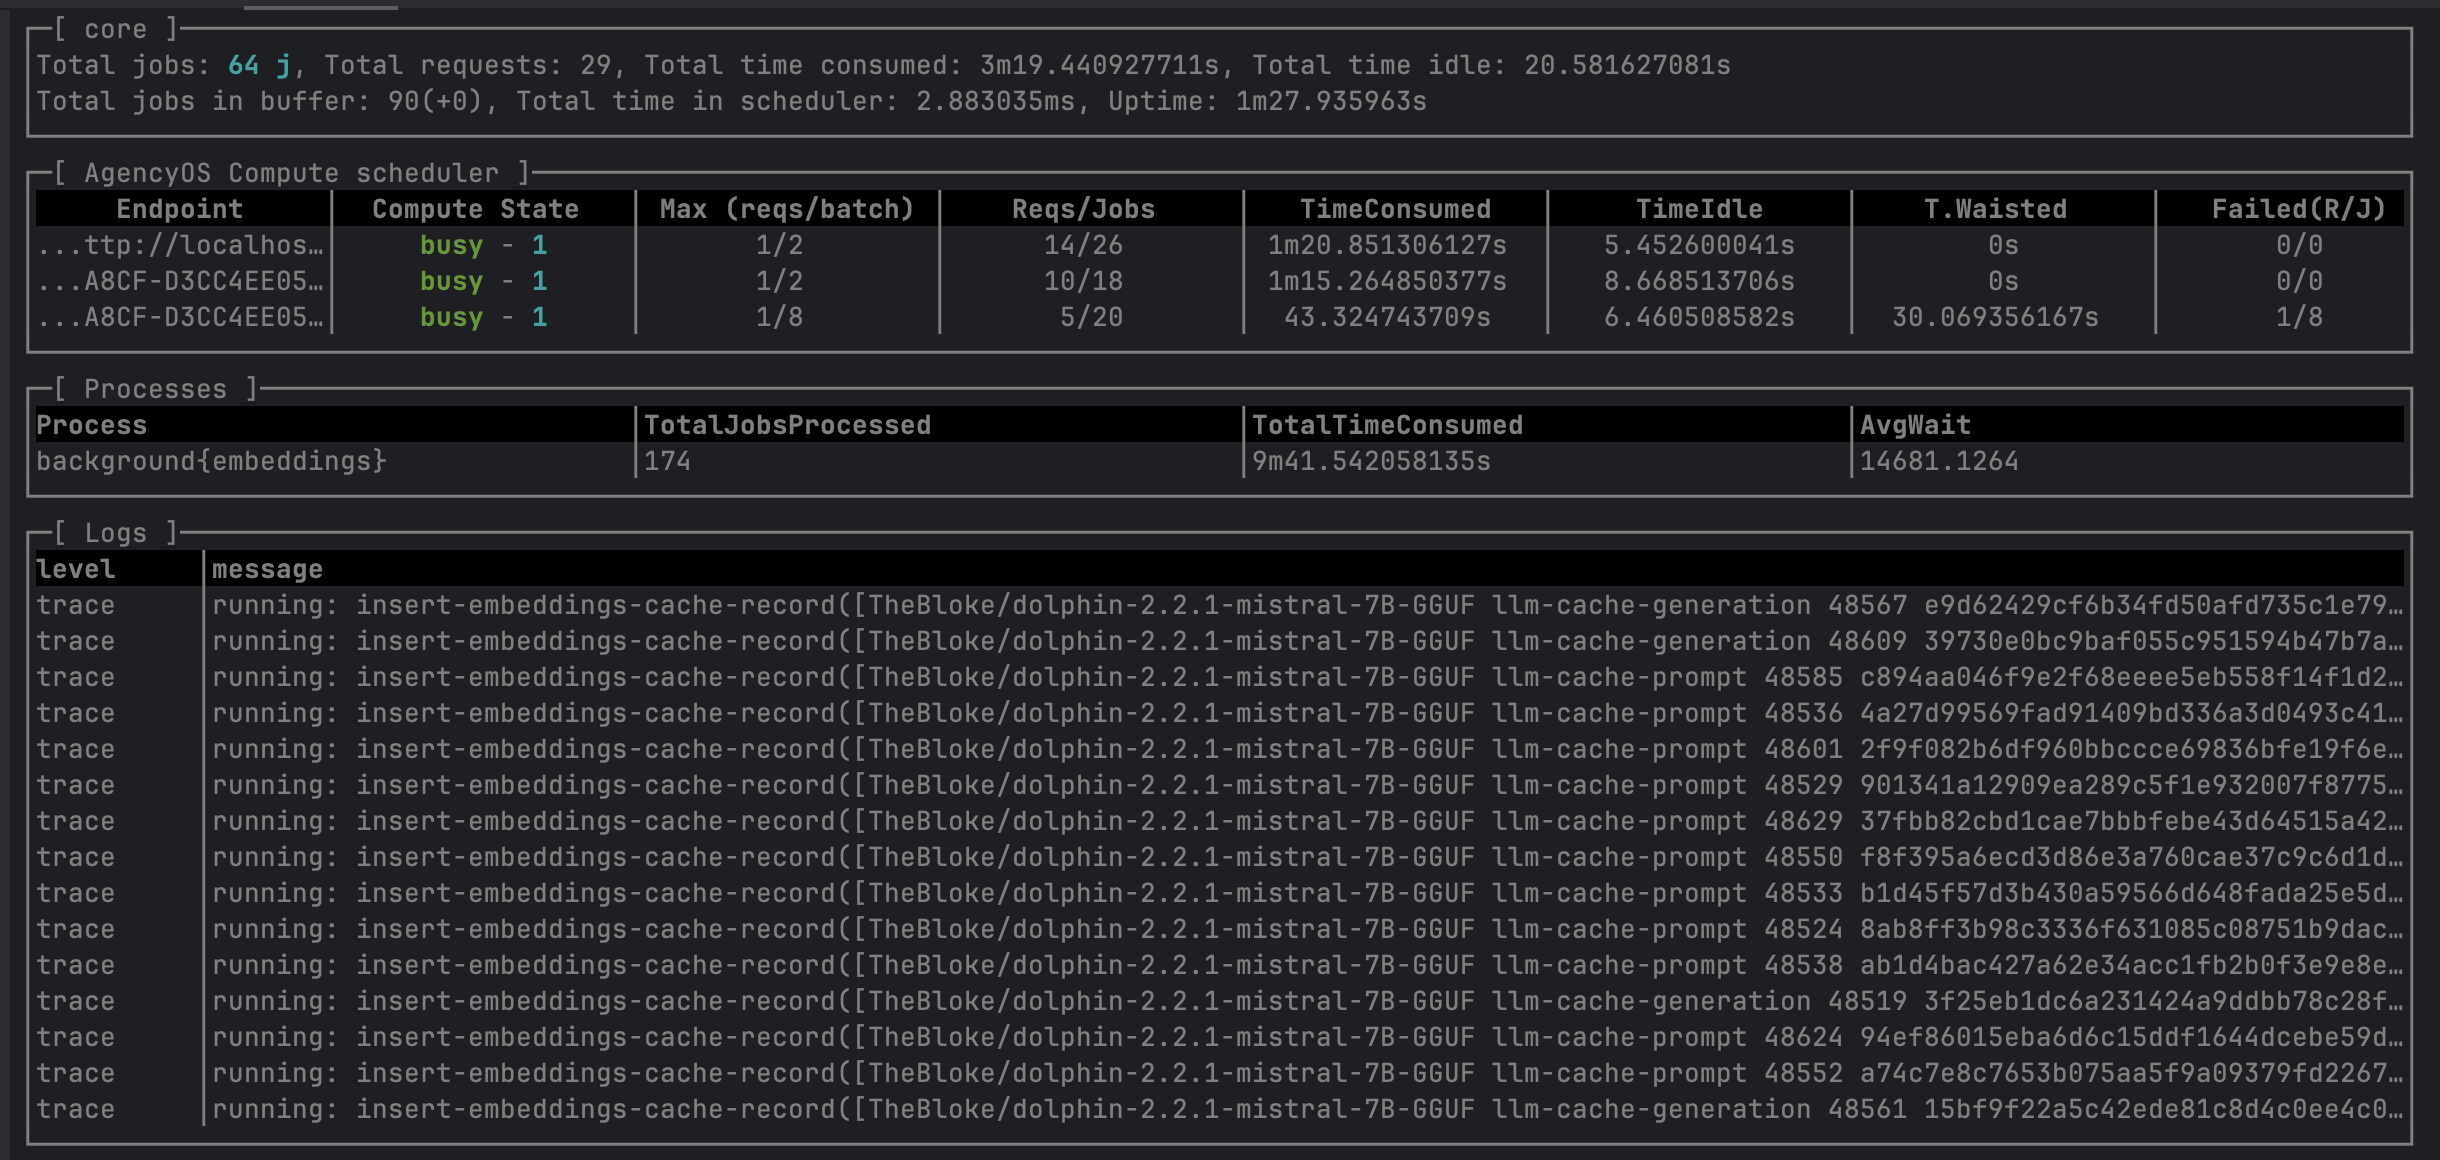Image resolution: width=2440 pixels, height=1160 pixels.
Task: Click the AvgWait column header
Action: (1915, 425)
